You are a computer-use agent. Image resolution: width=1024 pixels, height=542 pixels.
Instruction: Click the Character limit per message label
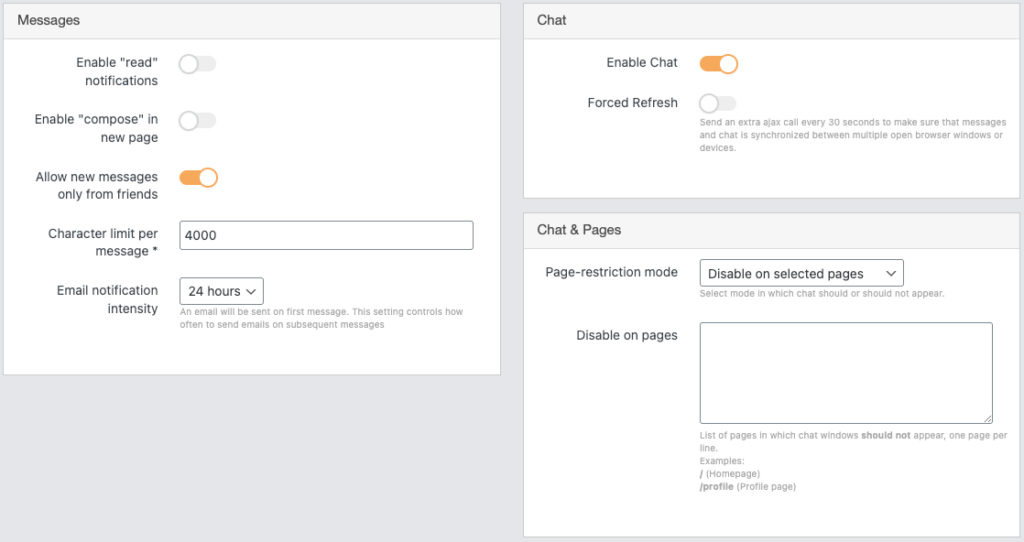[103, 242]
